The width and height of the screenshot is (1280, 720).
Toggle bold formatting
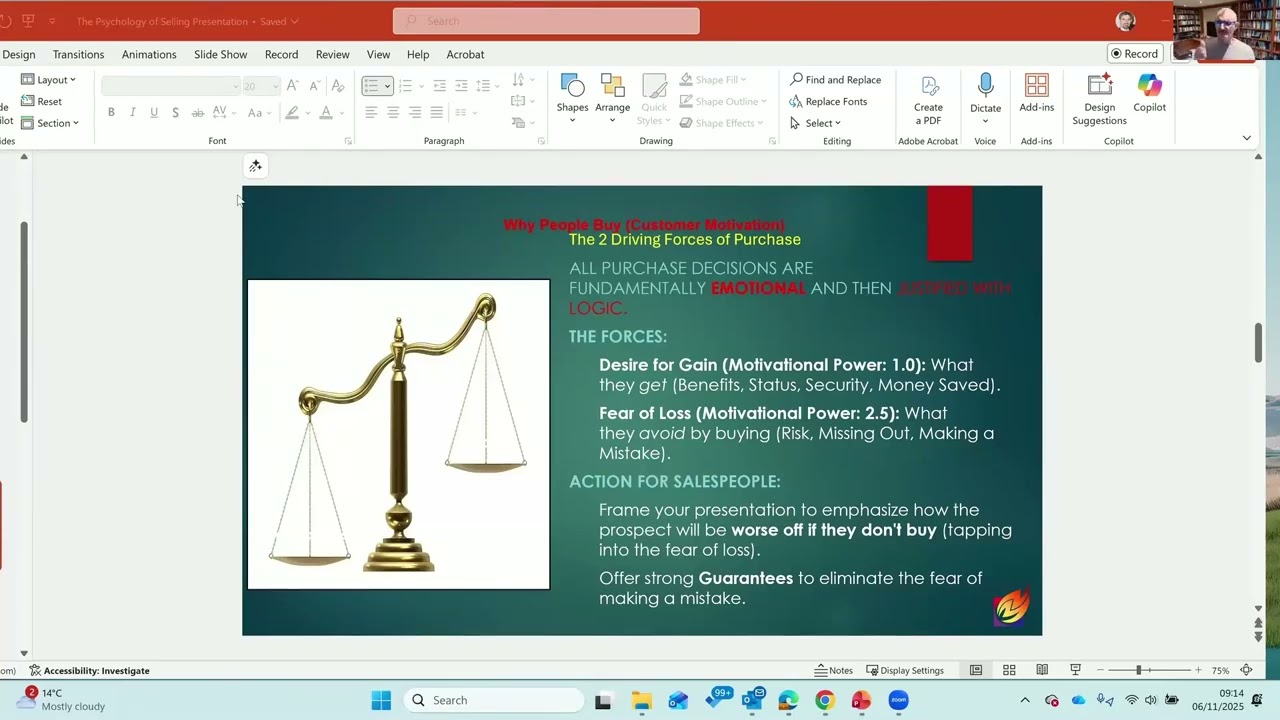coord(111,113)
